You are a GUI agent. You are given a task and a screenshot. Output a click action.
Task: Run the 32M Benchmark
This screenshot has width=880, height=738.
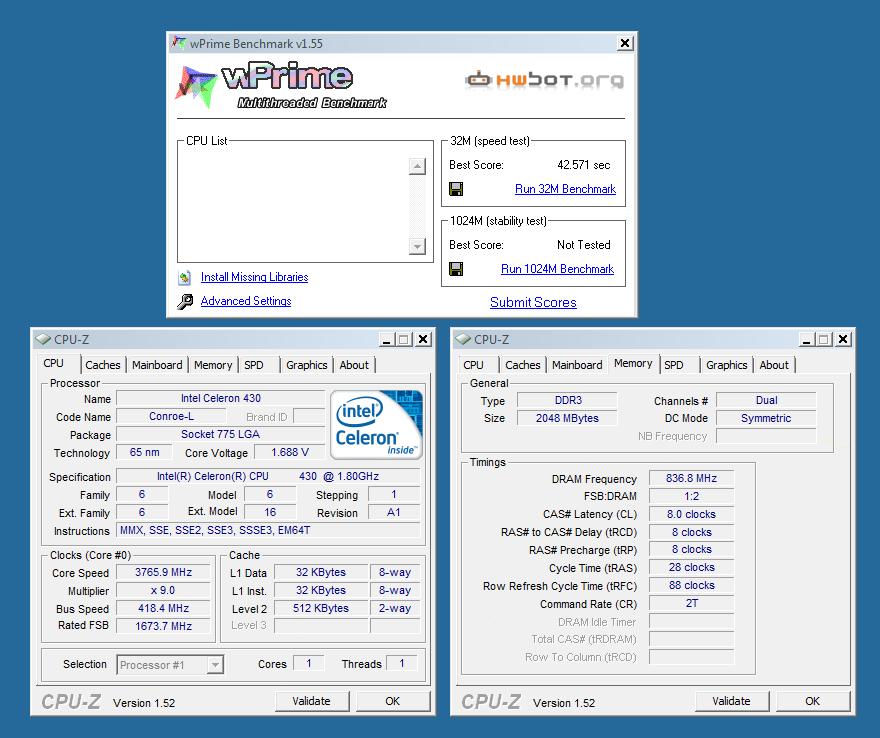pyautogui.click(x=565, y=189)
